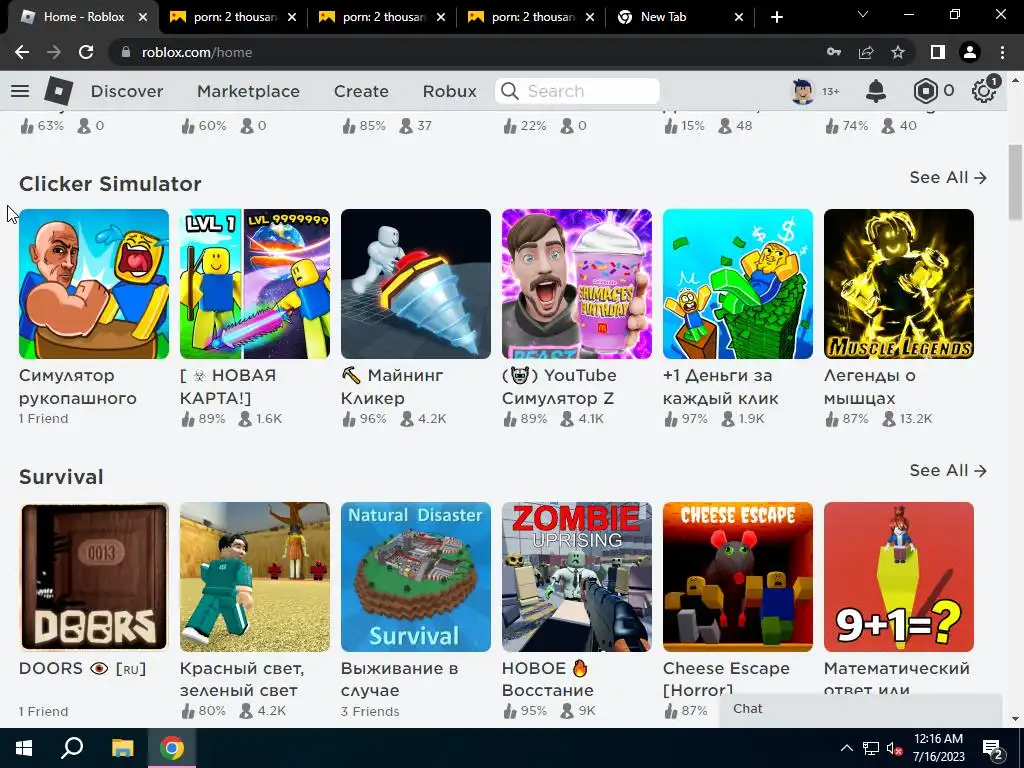Focus the Roblox Search field
Image resolution: width=1024 pixels, height=768 pixels.
[577, 91]
